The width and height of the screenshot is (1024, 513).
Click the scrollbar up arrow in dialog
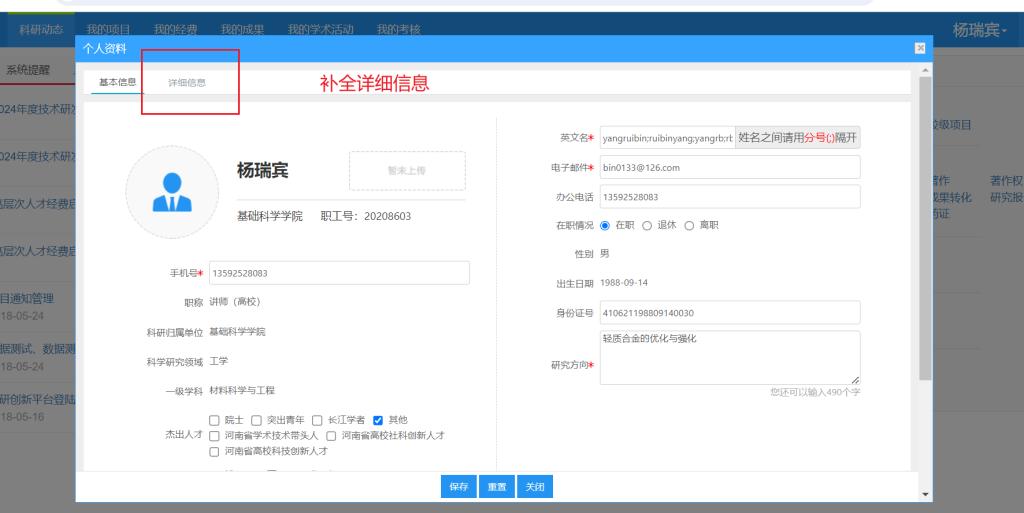point(925,69)
